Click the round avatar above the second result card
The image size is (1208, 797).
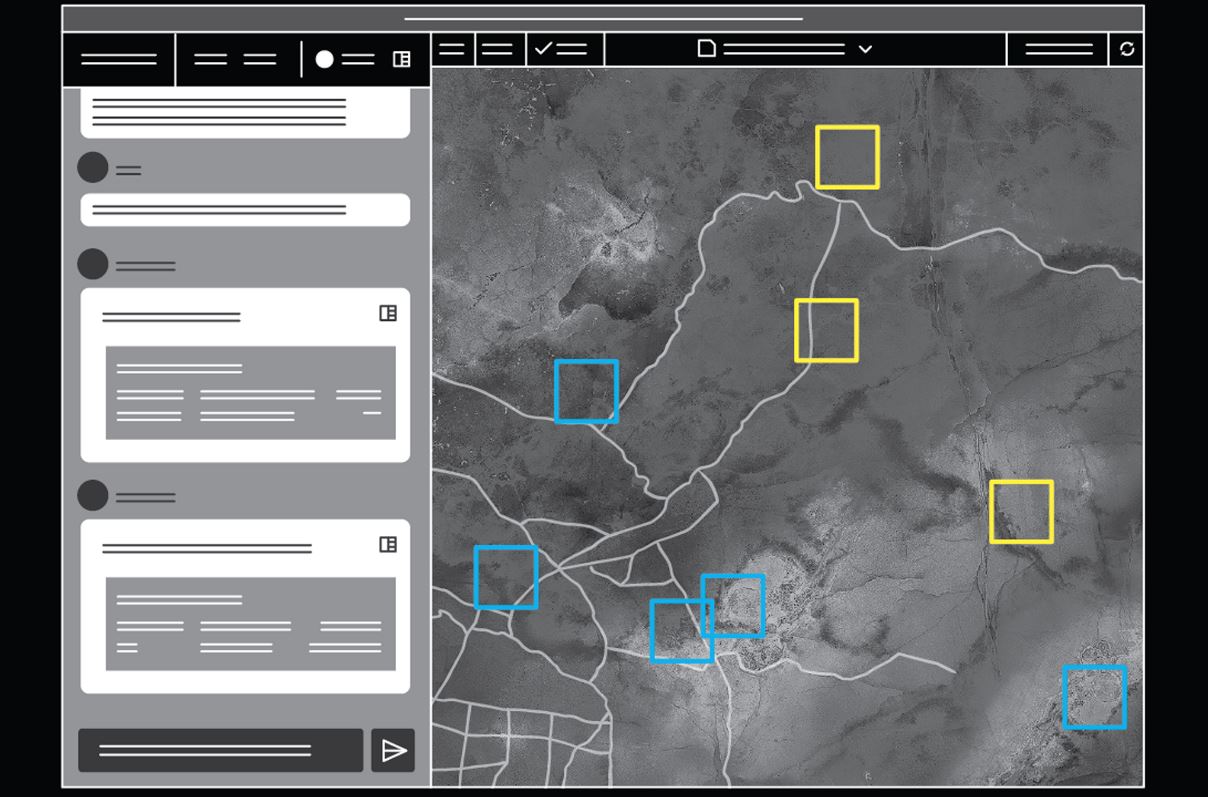[93, 495]
